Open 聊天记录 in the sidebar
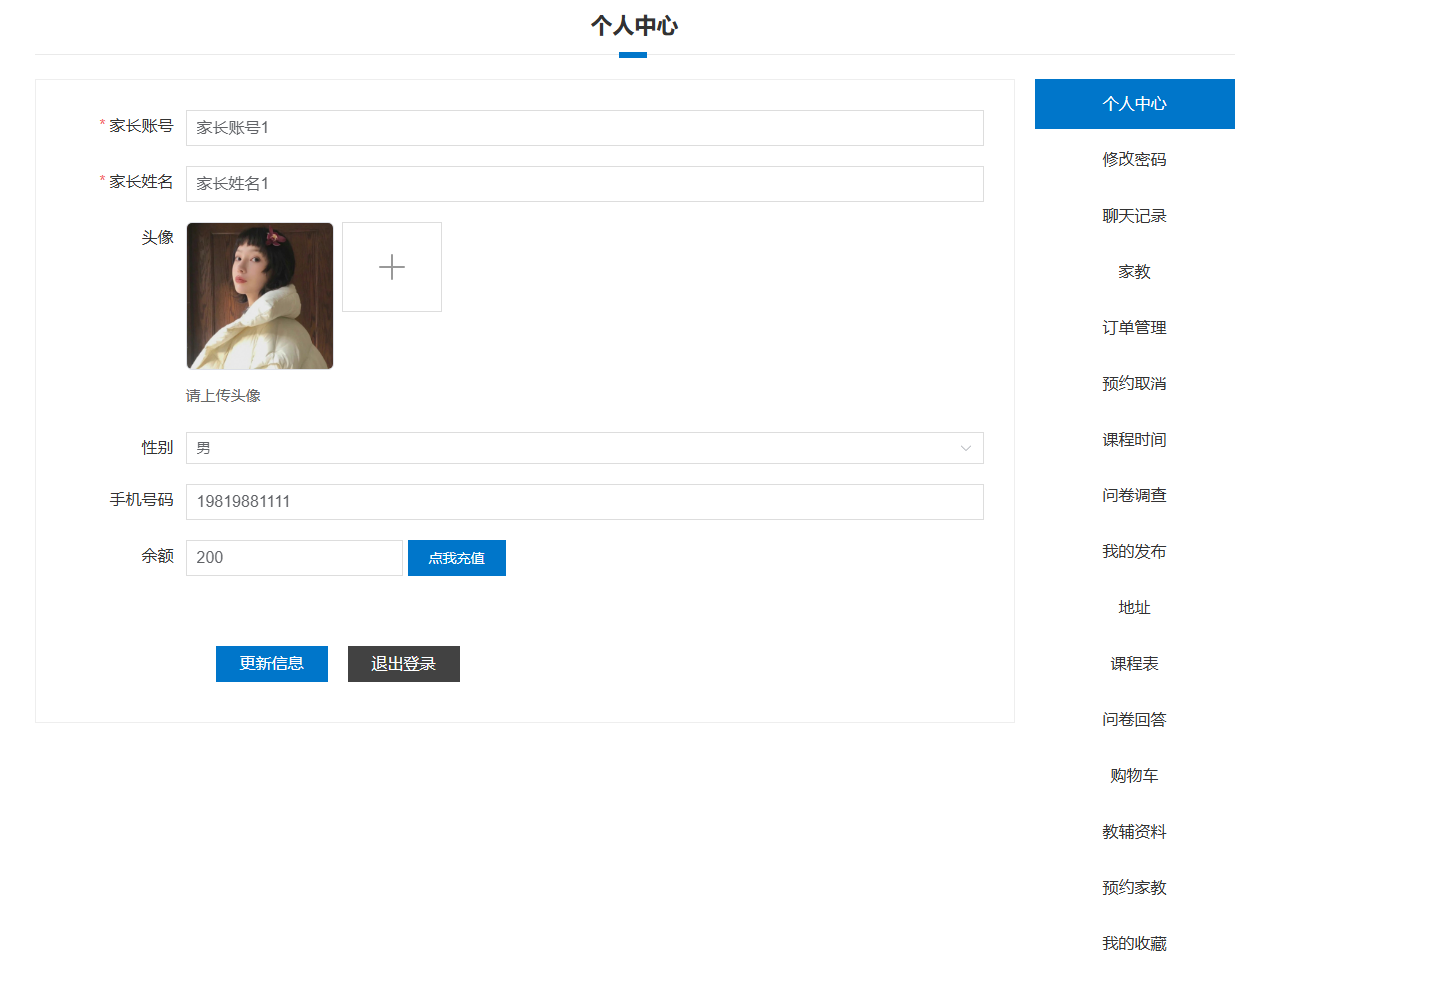Screen dimensions: 1455x982 (1134, 216)
